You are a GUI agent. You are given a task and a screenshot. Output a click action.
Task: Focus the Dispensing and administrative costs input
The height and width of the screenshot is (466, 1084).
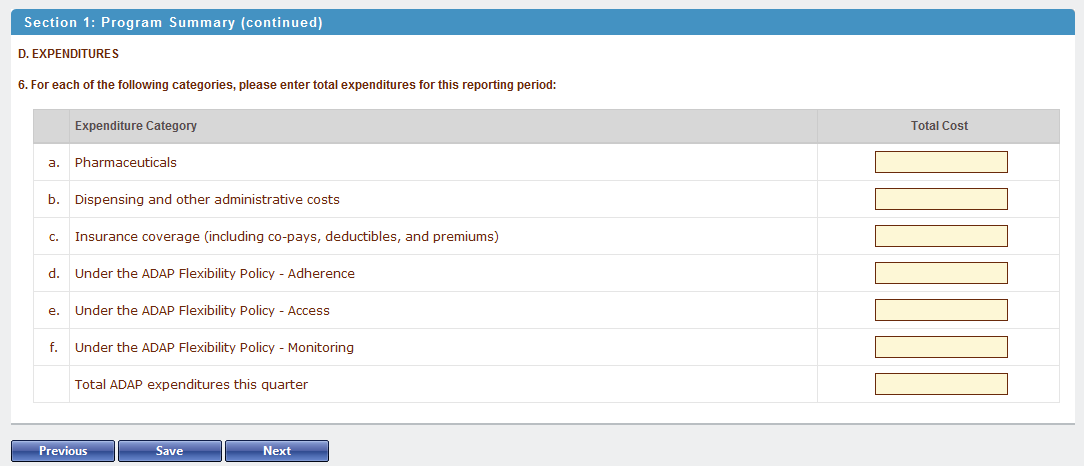pyautogui.click(x=941, y=199)
